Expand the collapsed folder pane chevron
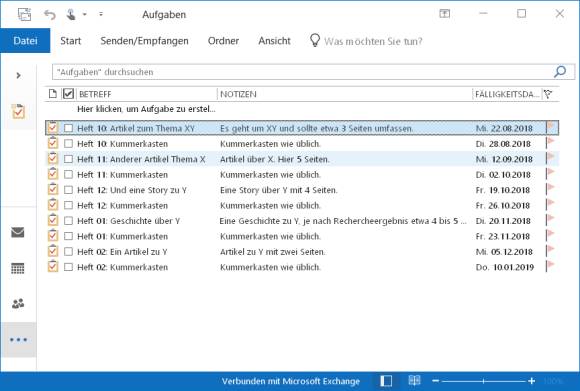The width and height of the screenshot is (580, 391). [x=18, y=75]
